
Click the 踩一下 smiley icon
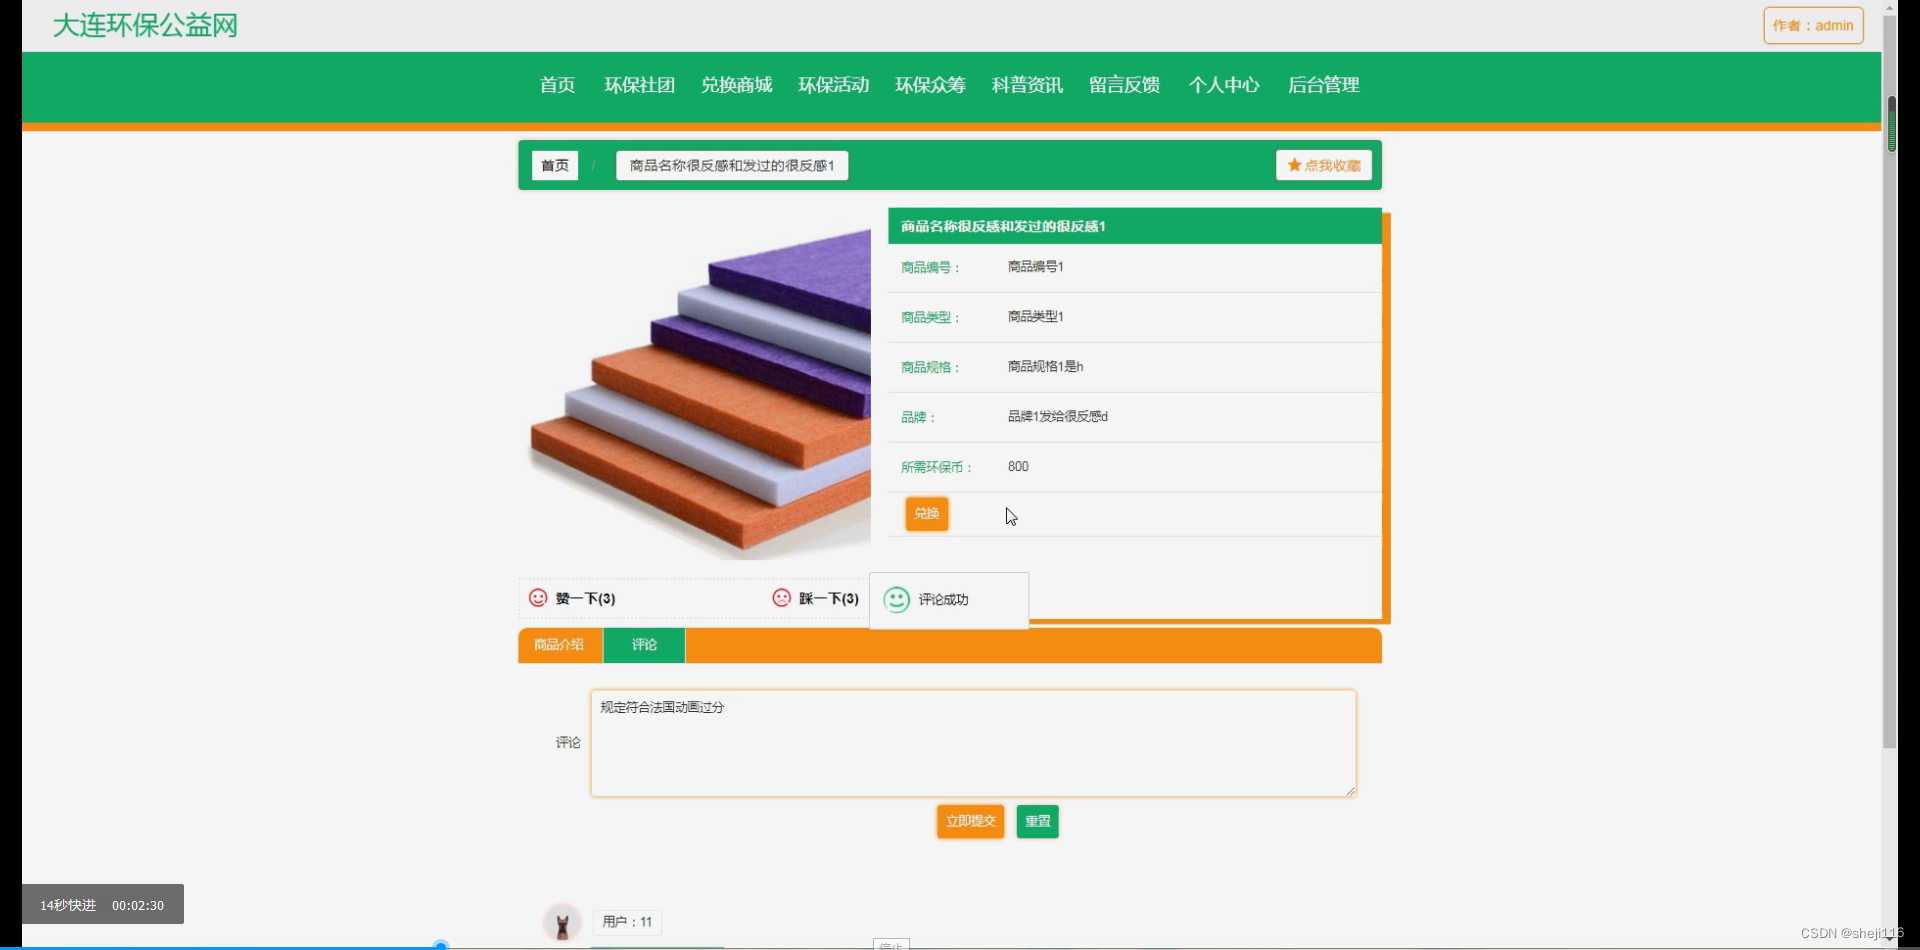coord(781,597)
